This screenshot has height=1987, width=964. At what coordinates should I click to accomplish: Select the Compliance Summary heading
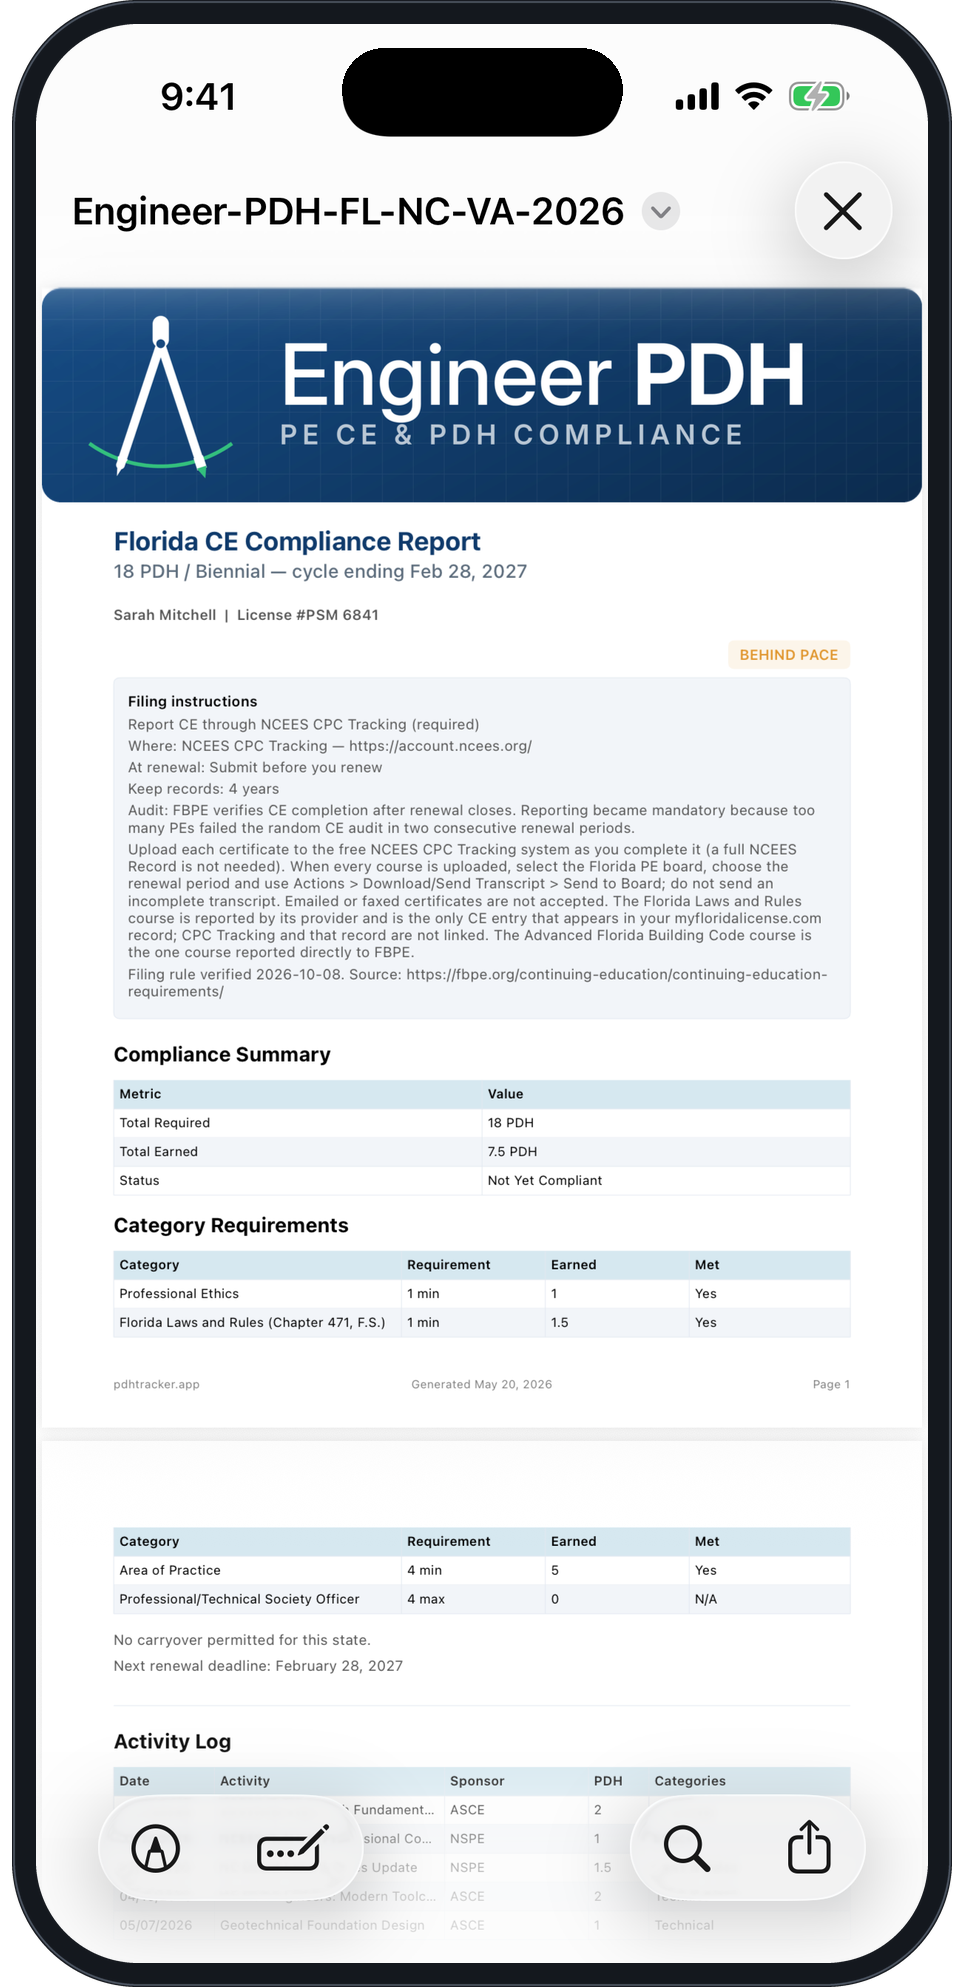coord(222,1055)
